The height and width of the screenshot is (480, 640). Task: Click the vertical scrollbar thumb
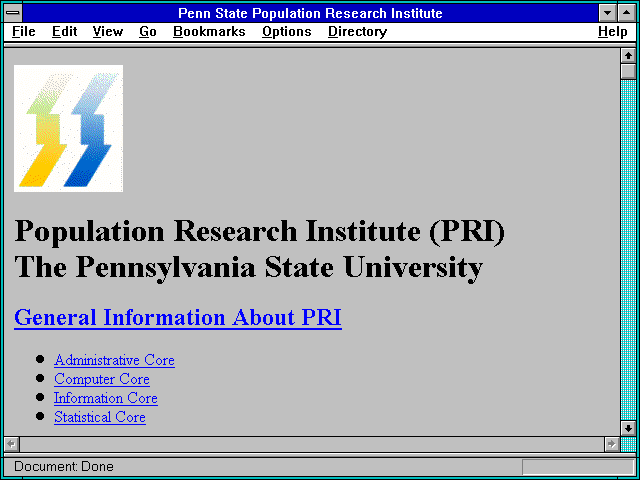(628, 71)
